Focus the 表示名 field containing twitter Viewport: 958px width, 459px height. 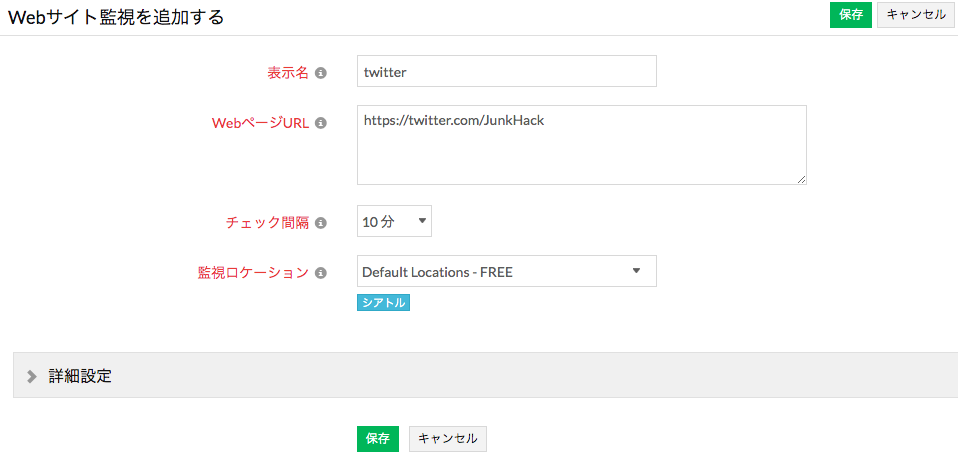coord(506,72)
